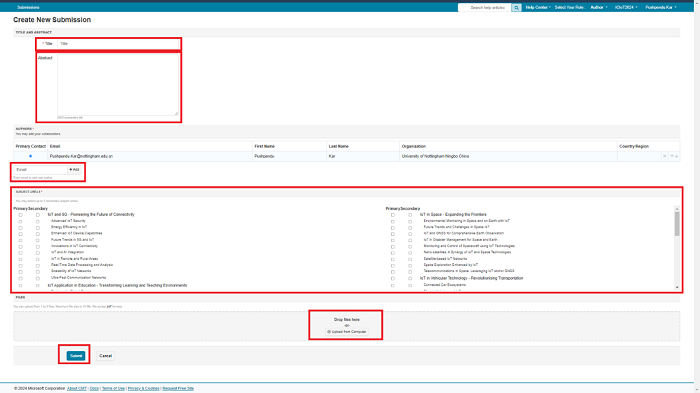Check Primary box for IoT in Remote and Rural Areas
The height and width of the screenshot is (393, 700).
(20, 259)
